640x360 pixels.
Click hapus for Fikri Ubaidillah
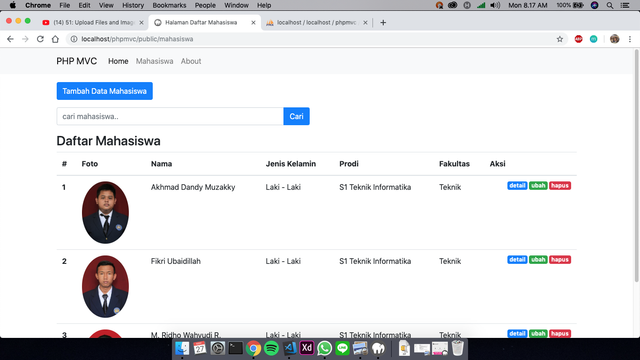click(x=560, y=260)
